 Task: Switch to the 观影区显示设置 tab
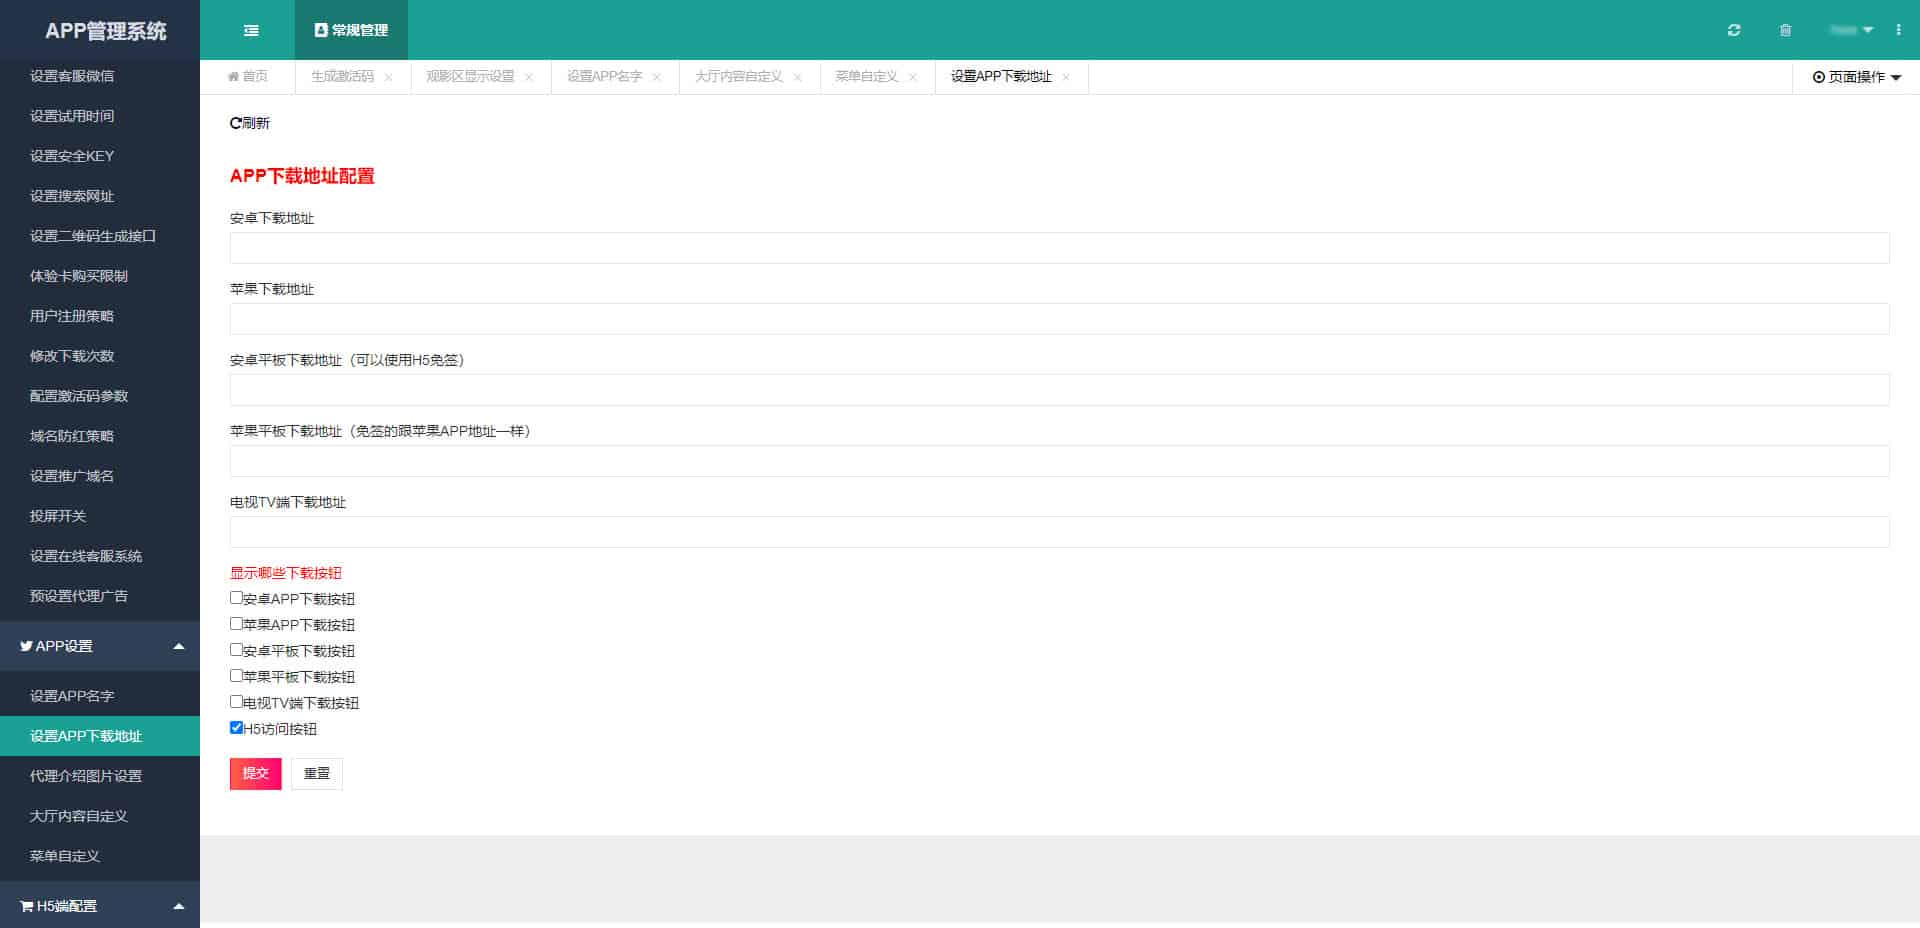point(470,77)
